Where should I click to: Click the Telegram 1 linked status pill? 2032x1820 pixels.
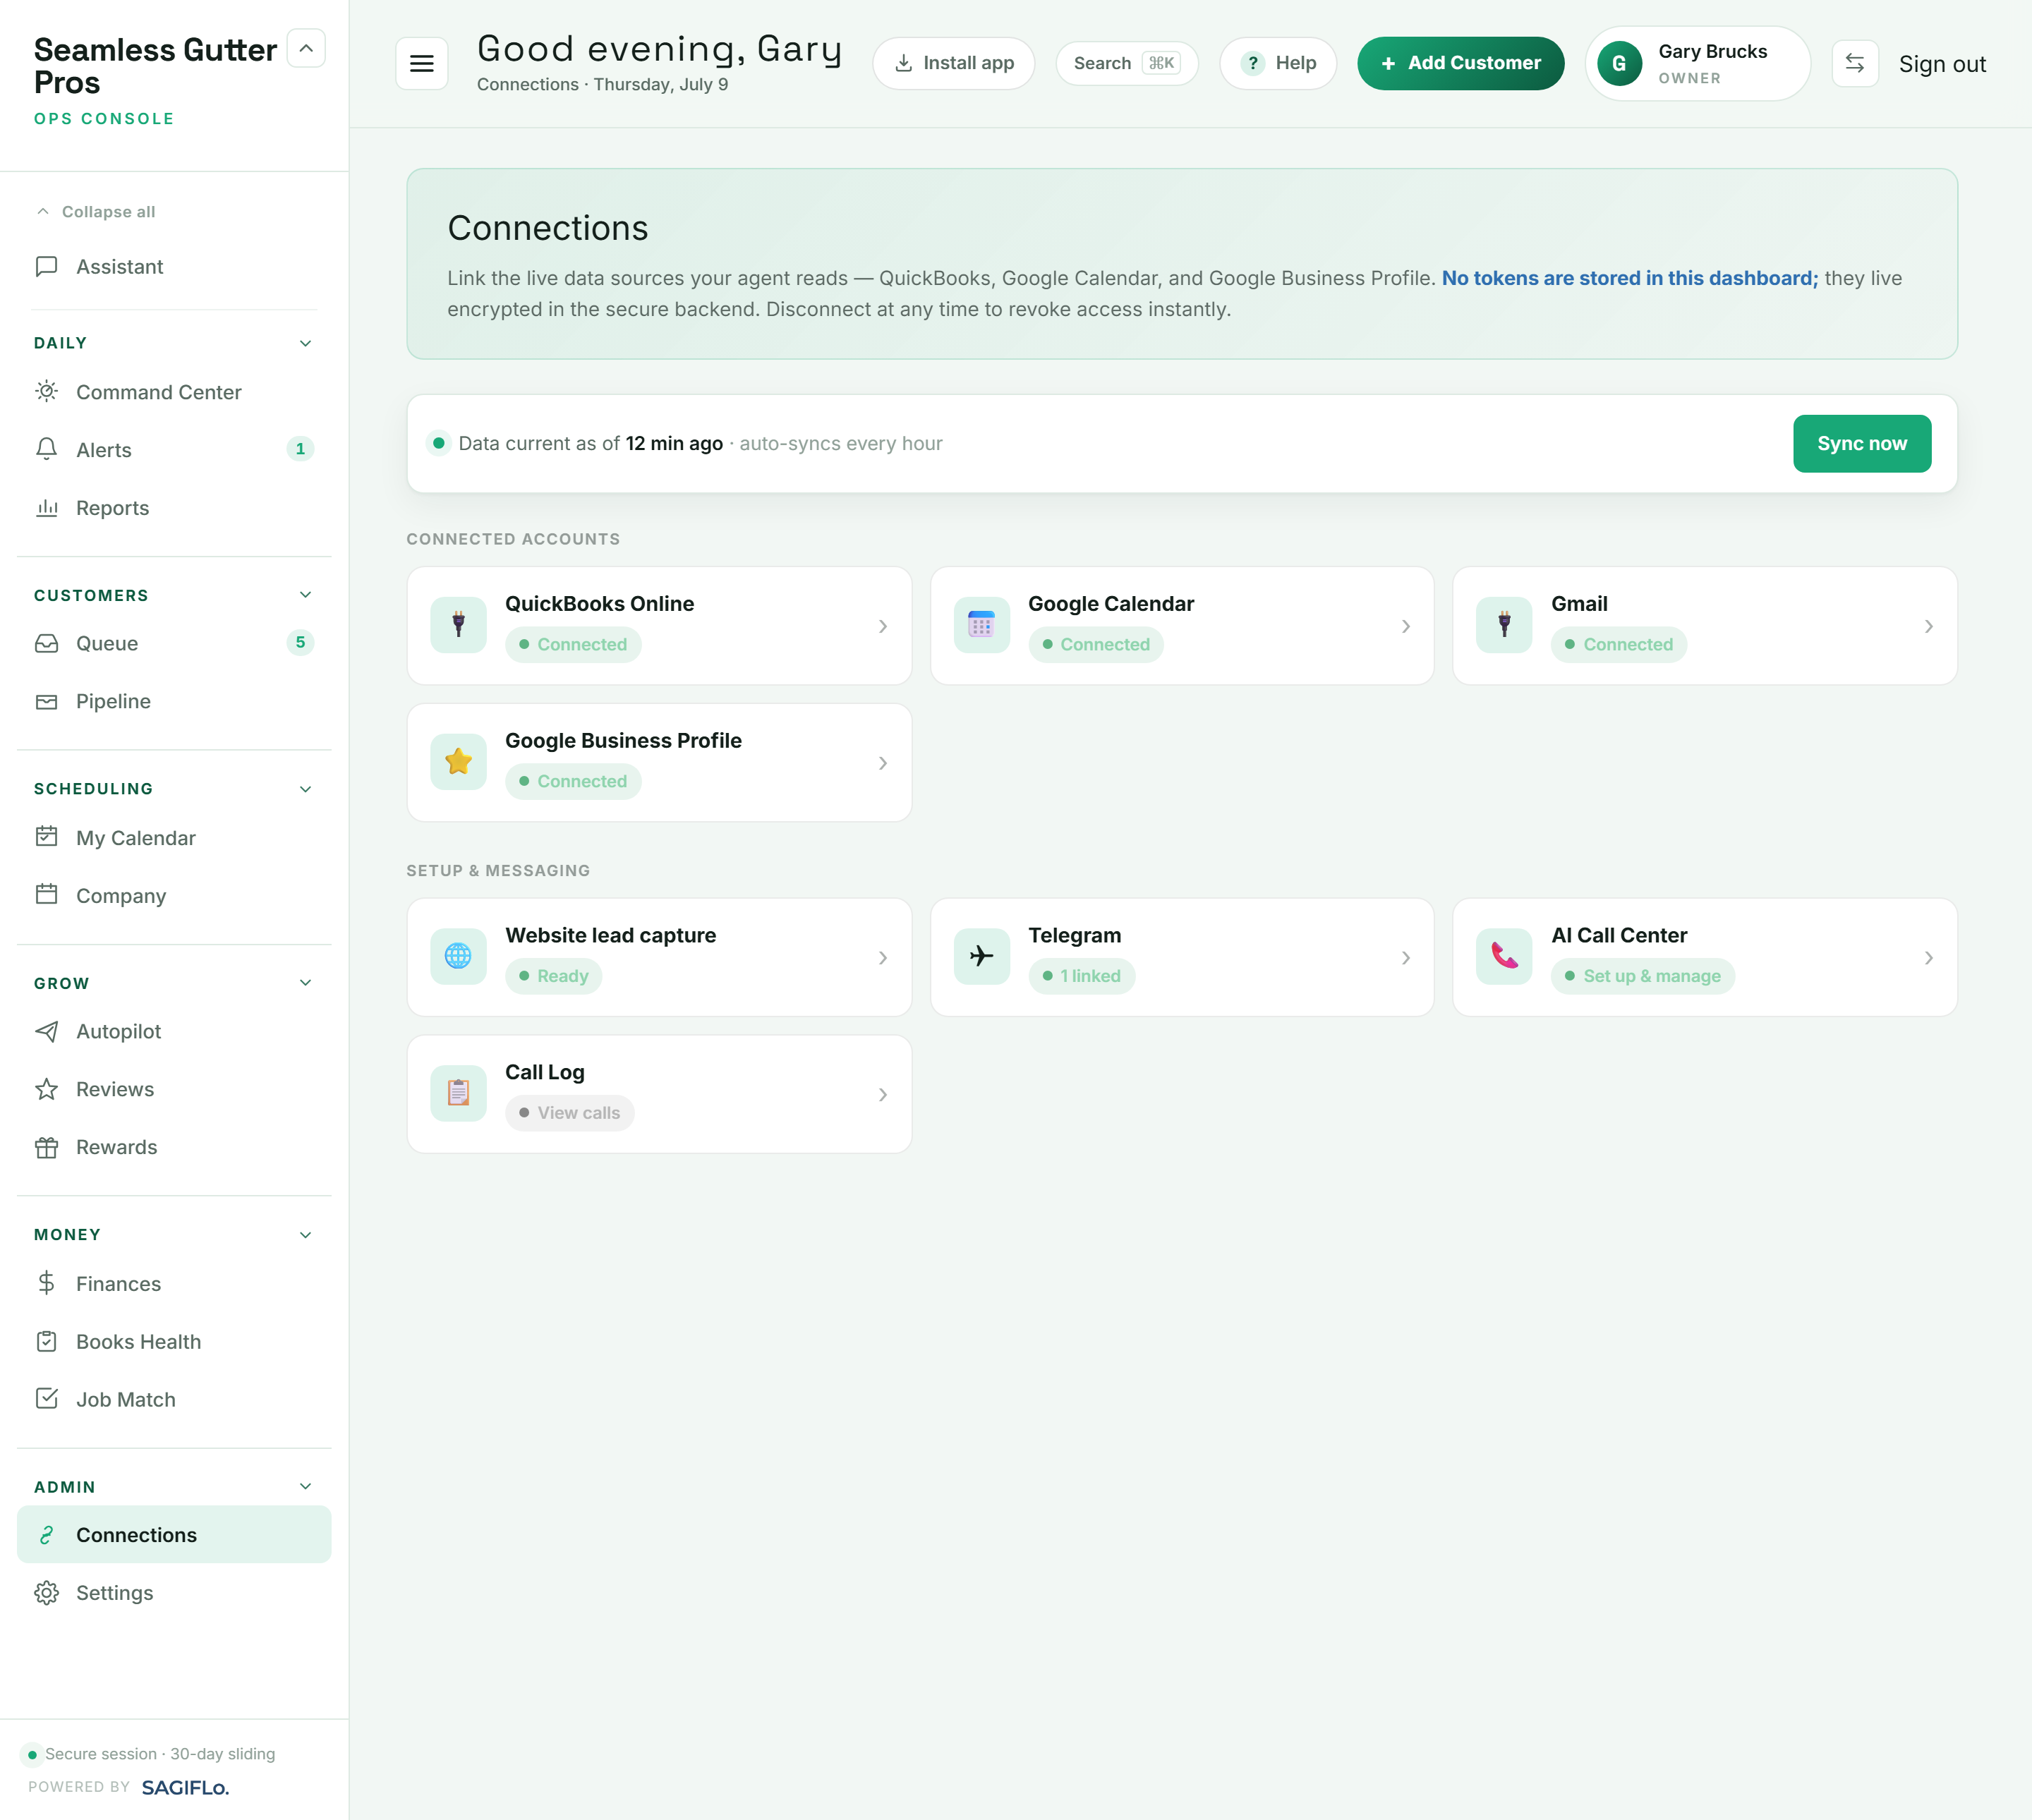click(x=1081, y=976)
